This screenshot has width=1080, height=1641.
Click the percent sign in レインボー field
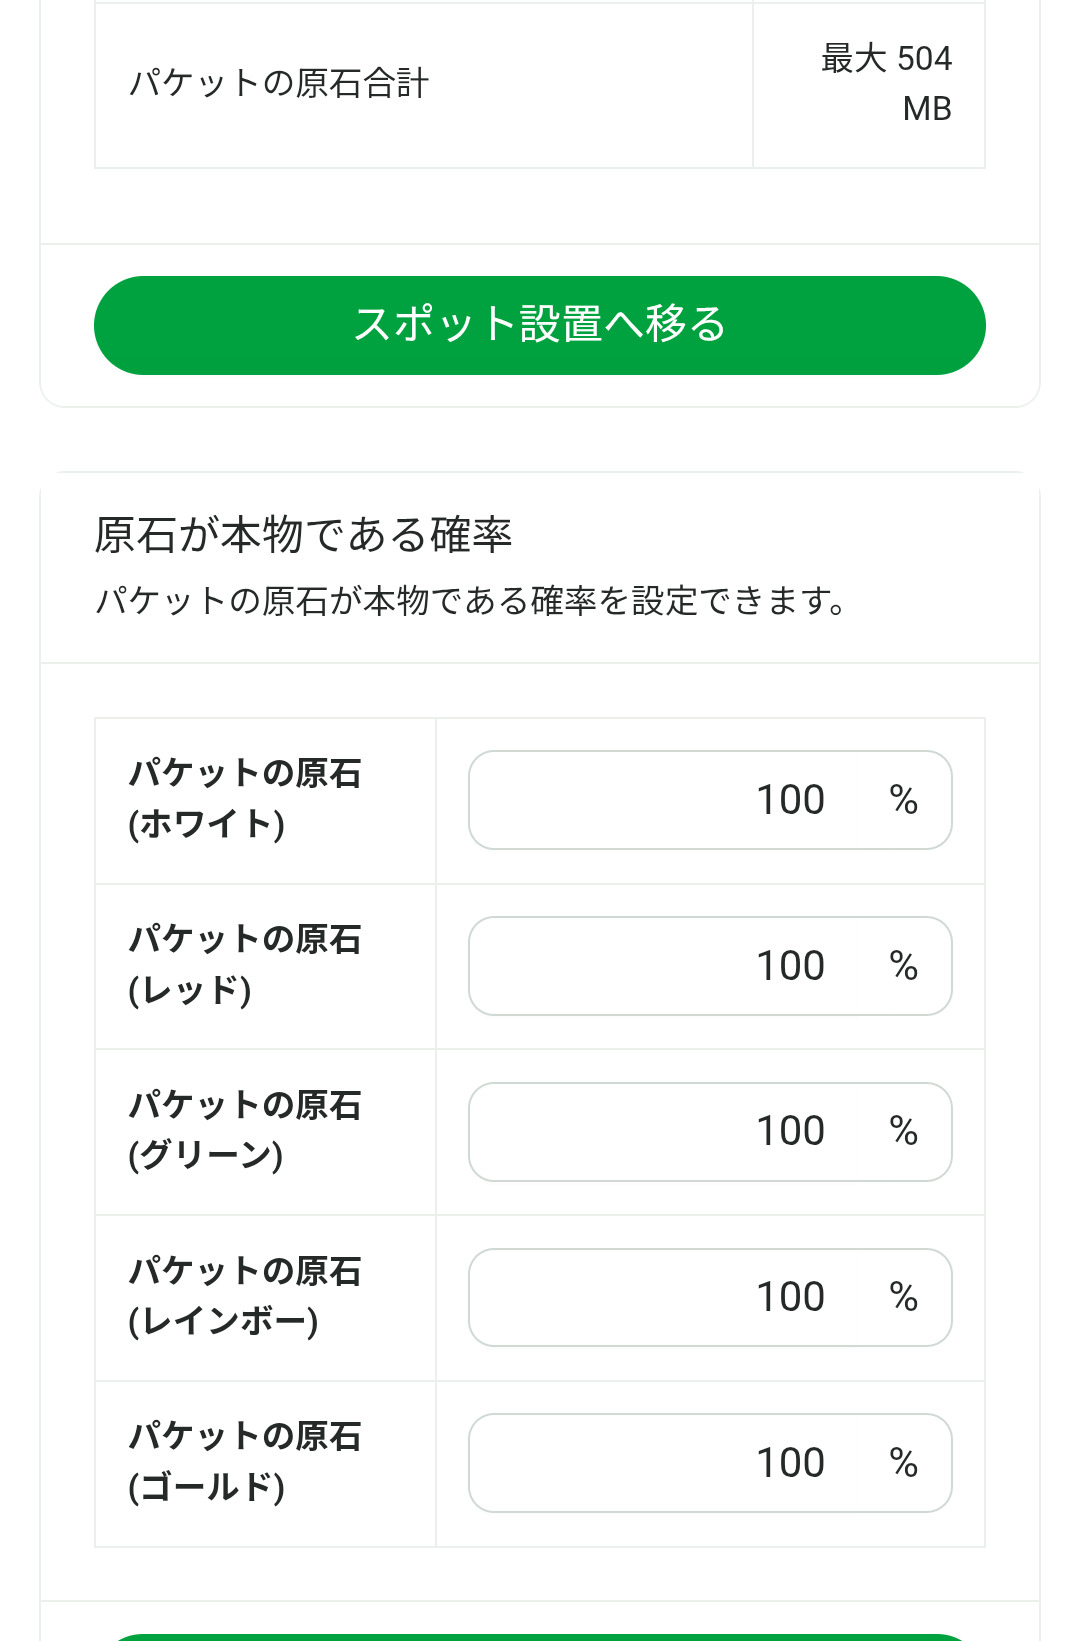[903, 1297]
